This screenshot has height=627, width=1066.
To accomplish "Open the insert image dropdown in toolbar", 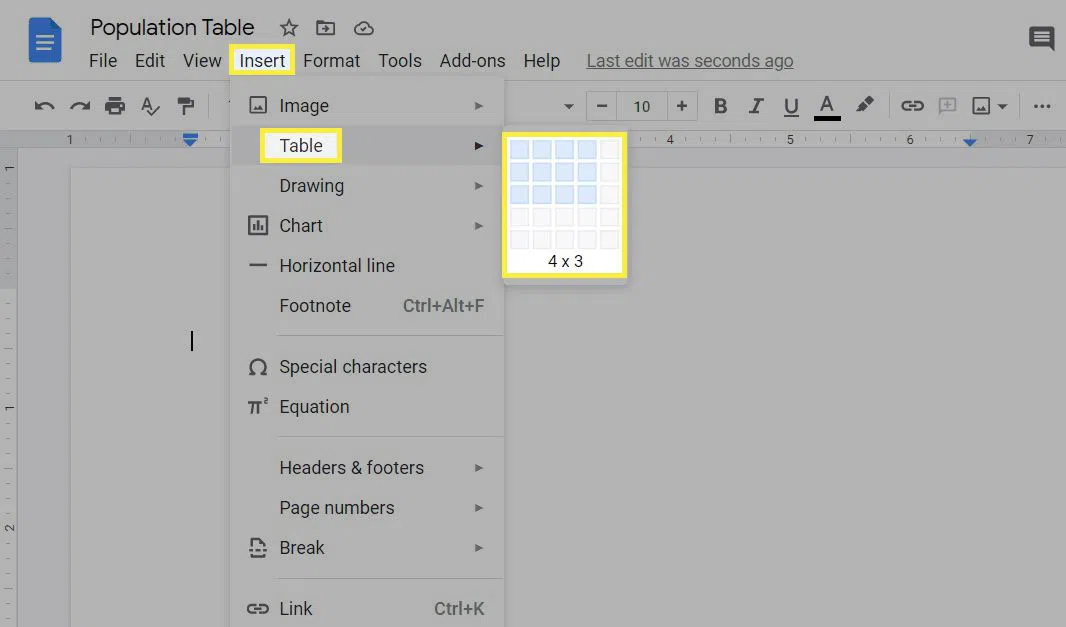I will (x=989, y=106).
